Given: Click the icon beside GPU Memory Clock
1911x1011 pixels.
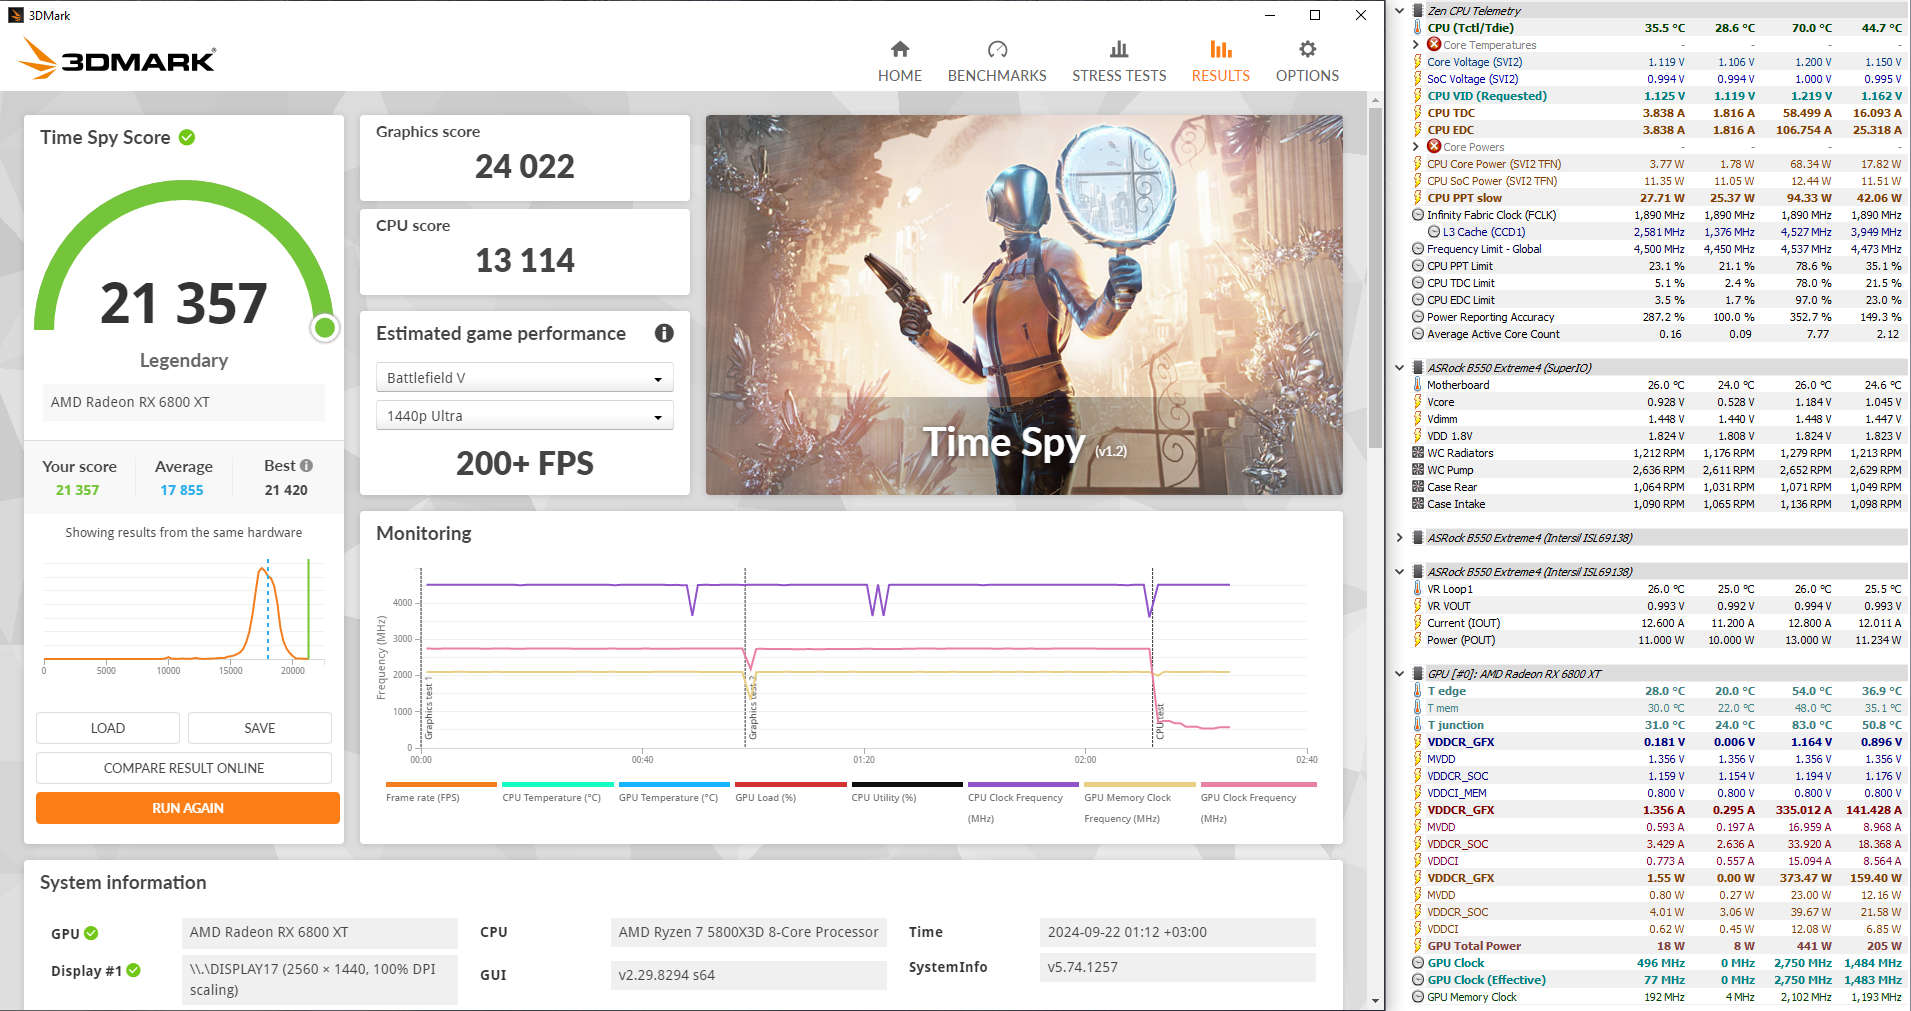Looking at the screenshot, I should [x=1418, y=997].
